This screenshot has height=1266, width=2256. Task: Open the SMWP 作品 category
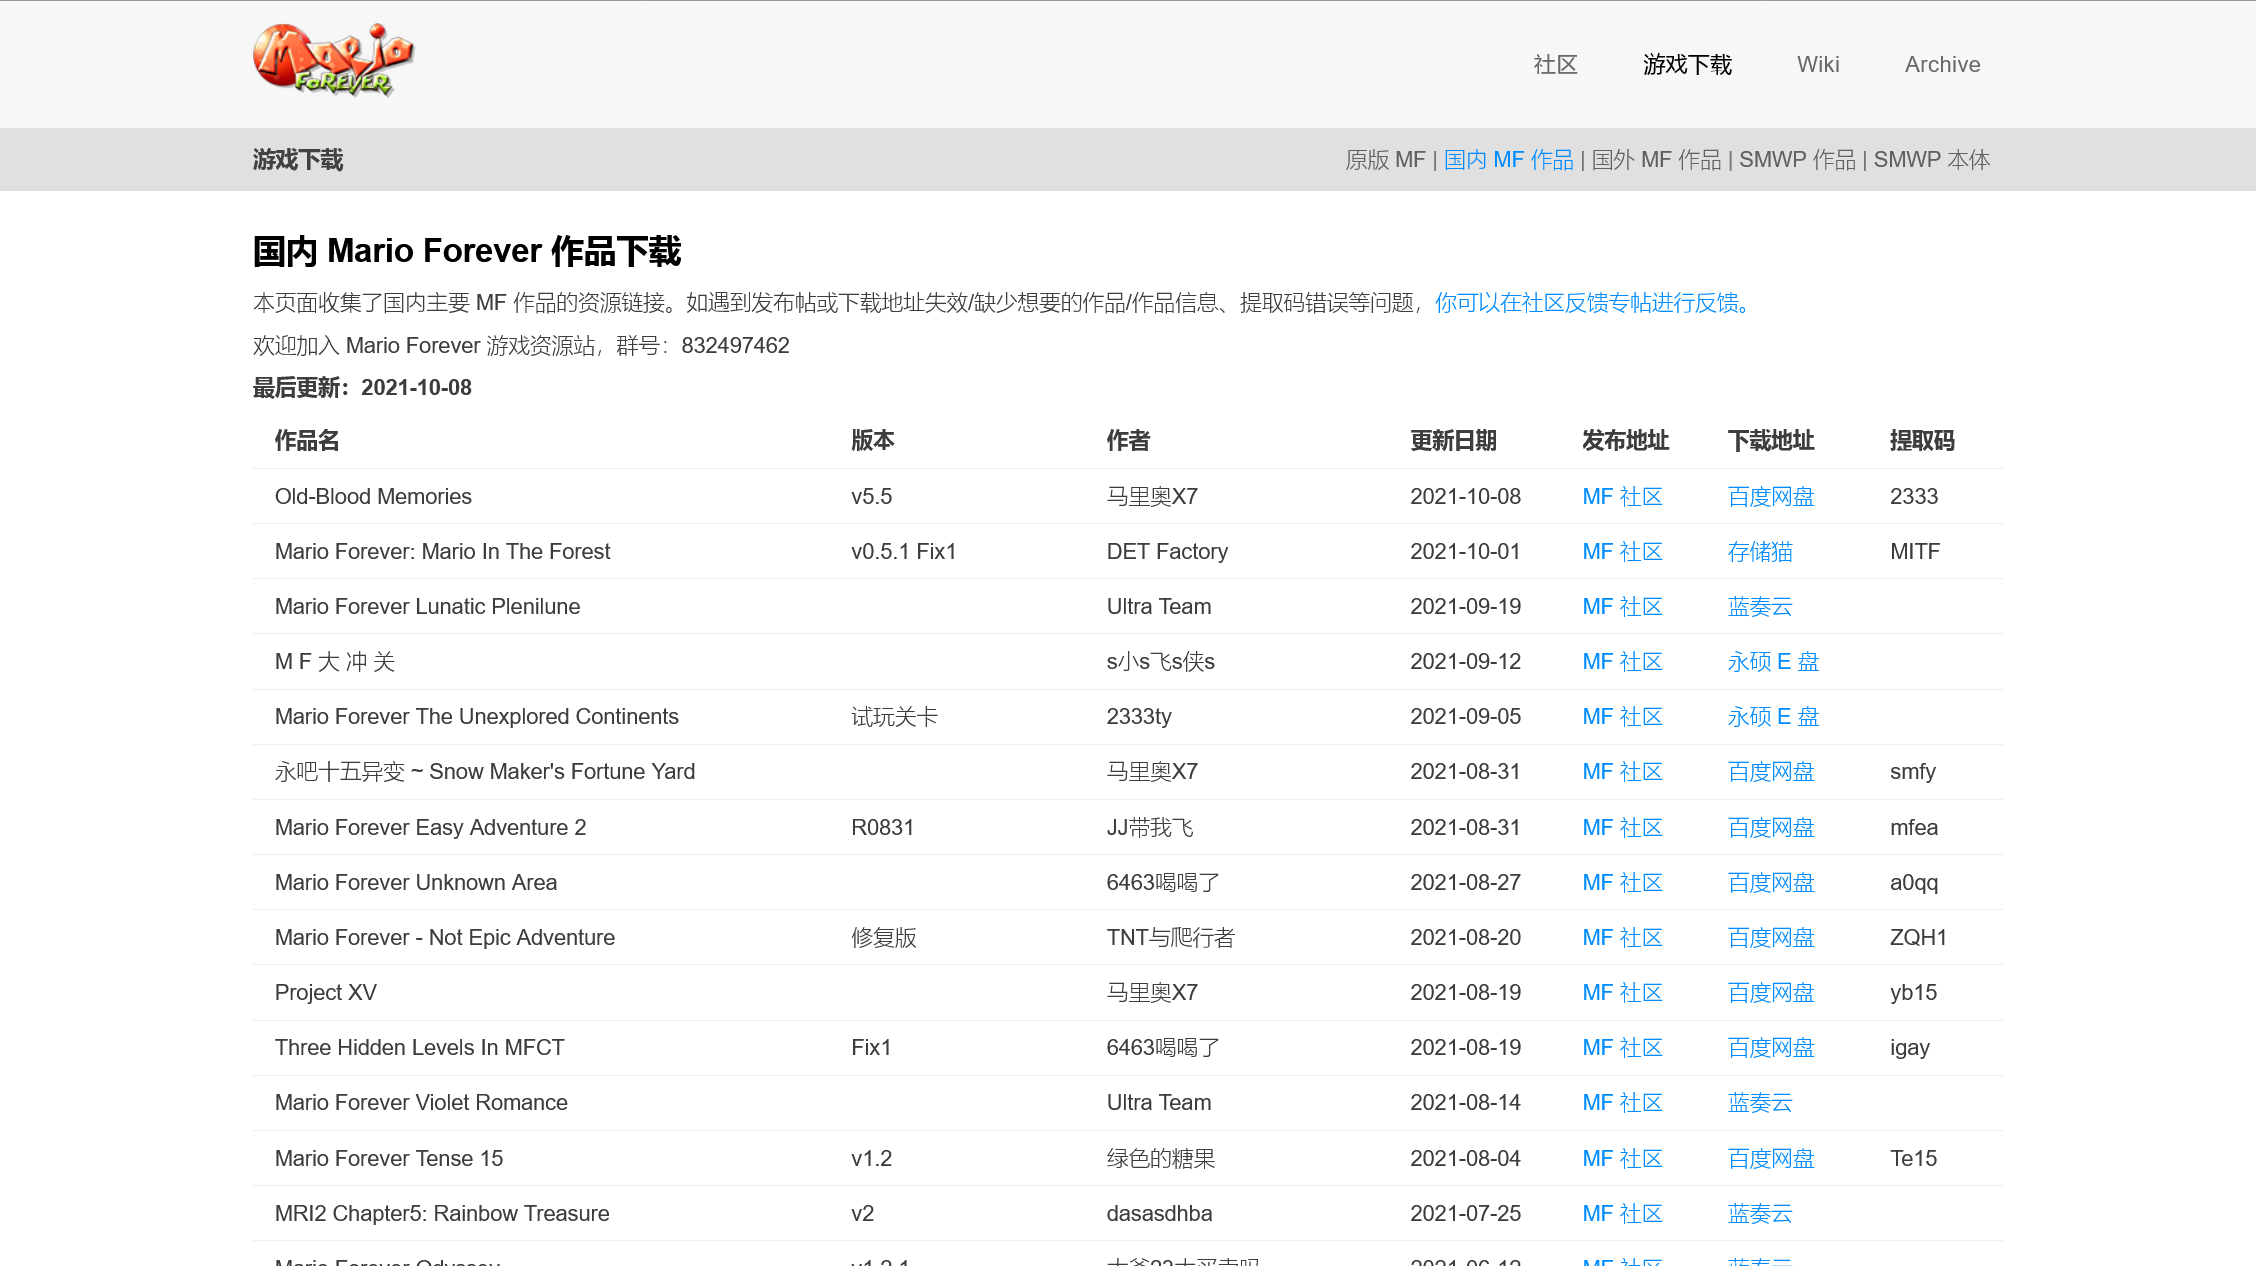[1796, 160]
